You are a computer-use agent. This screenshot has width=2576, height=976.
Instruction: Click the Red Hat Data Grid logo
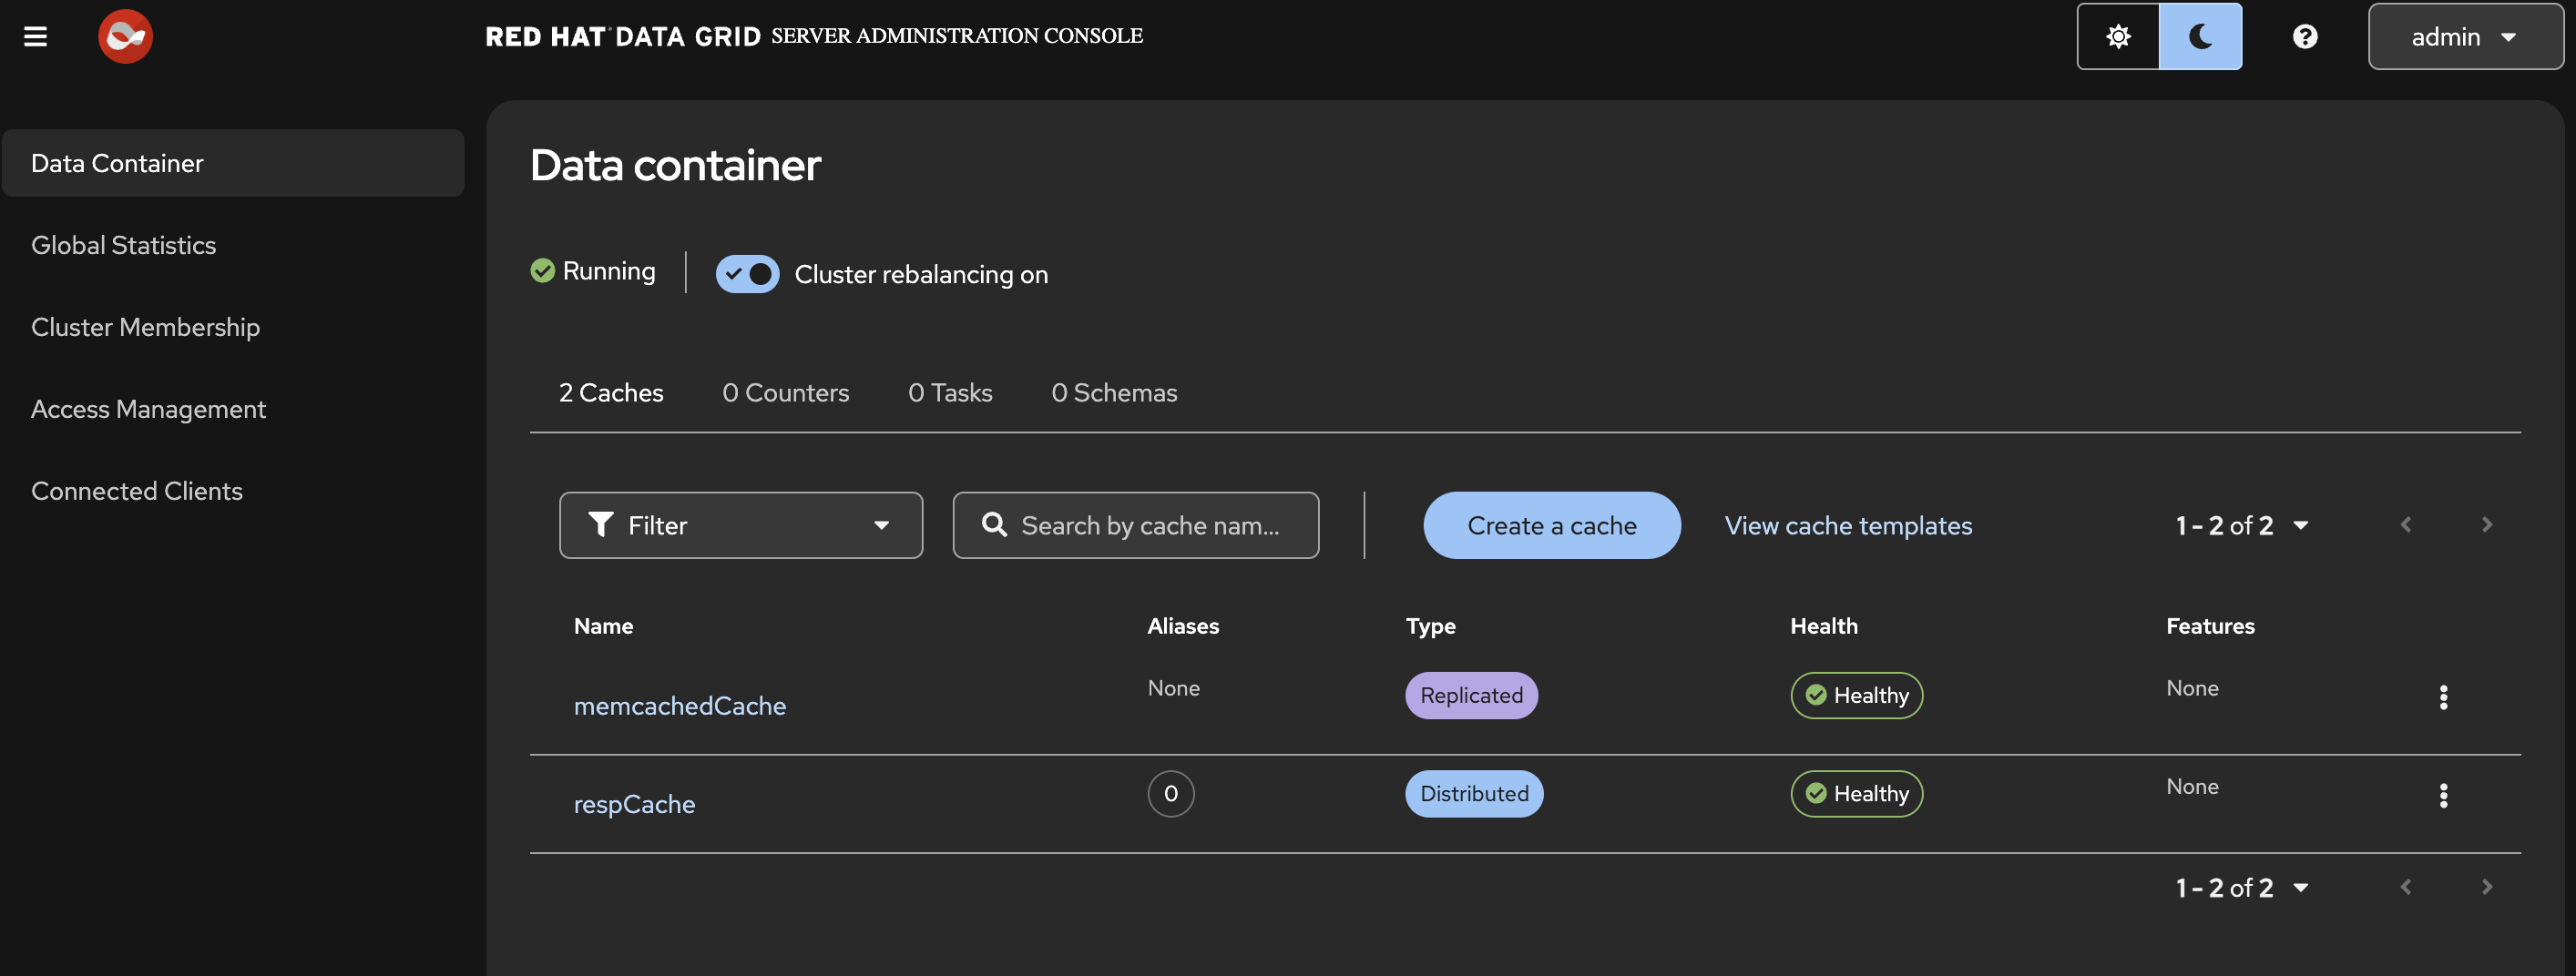pyautogui.click(x=125, y=37)
